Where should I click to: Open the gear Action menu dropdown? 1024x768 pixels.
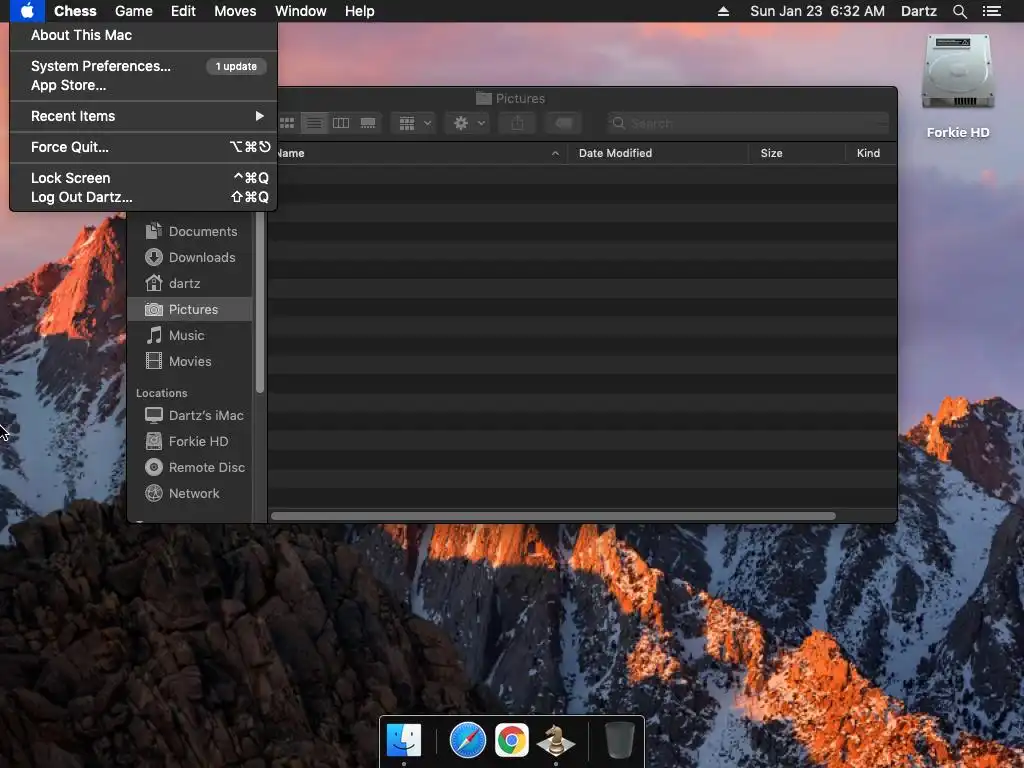pyautogui.click(x=468, y=123)
